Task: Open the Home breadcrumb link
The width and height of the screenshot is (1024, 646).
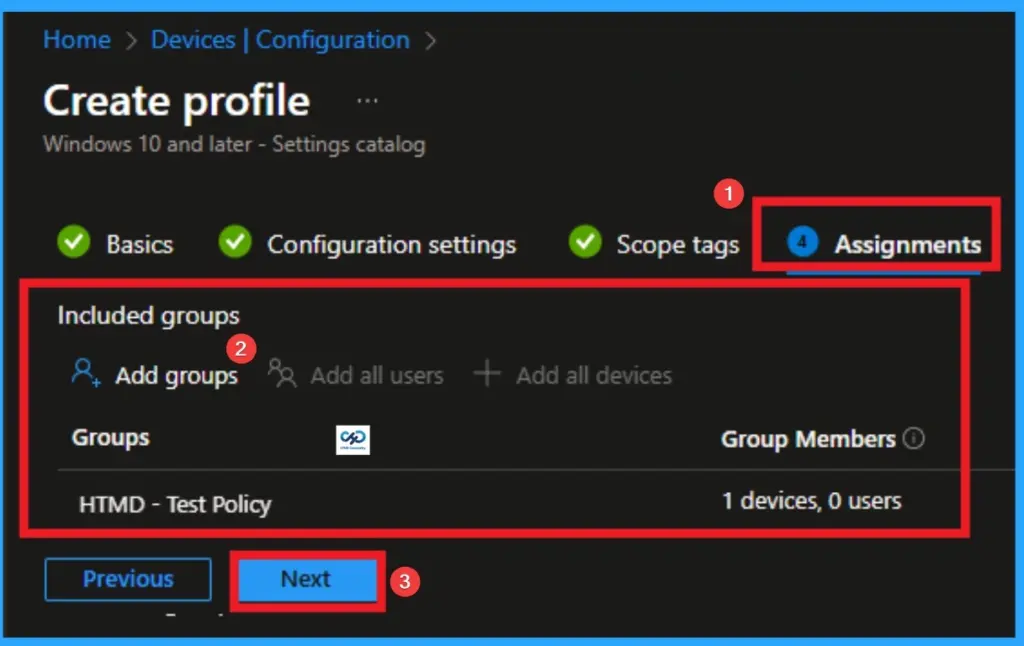Action: click(76, 40)
